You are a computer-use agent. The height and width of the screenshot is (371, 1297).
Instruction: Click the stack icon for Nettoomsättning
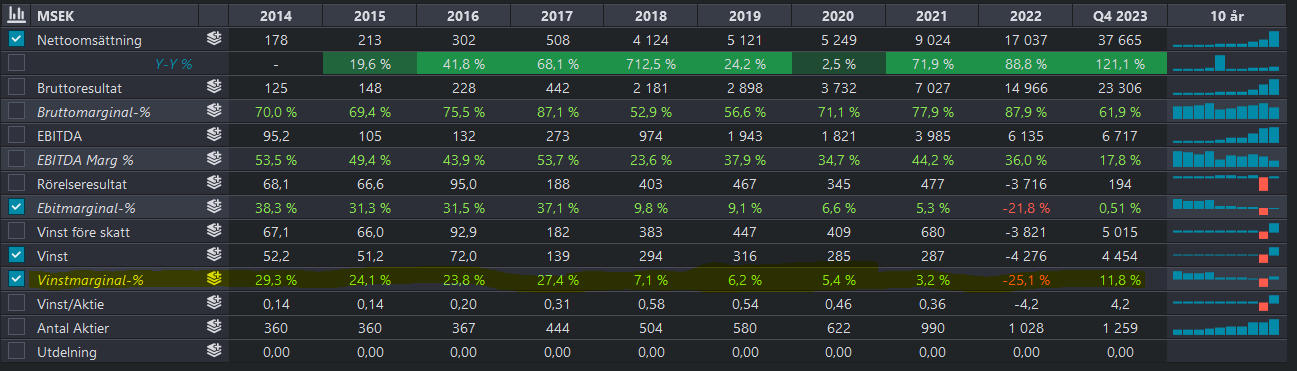tap(213, 40)
